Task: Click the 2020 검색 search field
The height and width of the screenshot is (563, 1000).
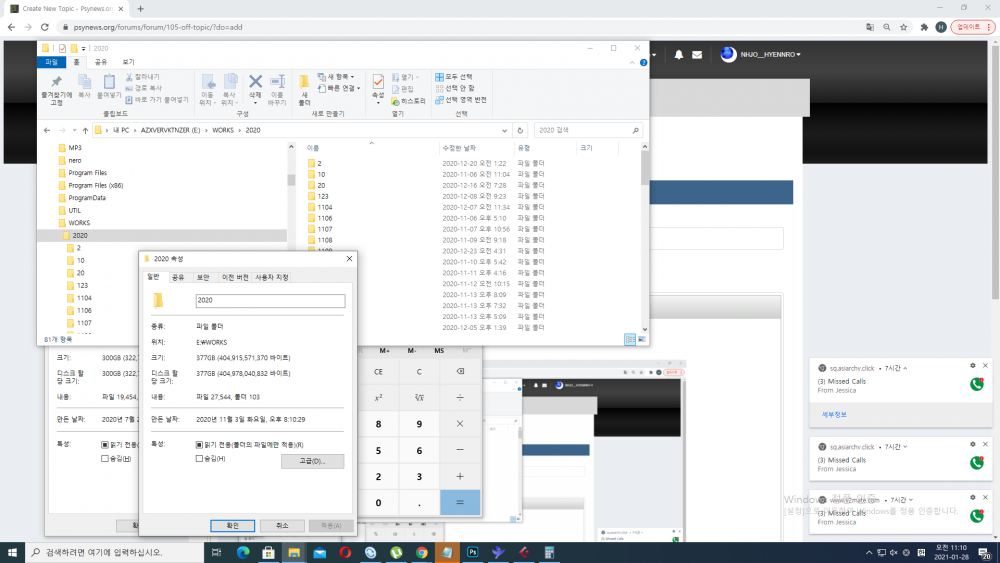Action: (584, 130)
